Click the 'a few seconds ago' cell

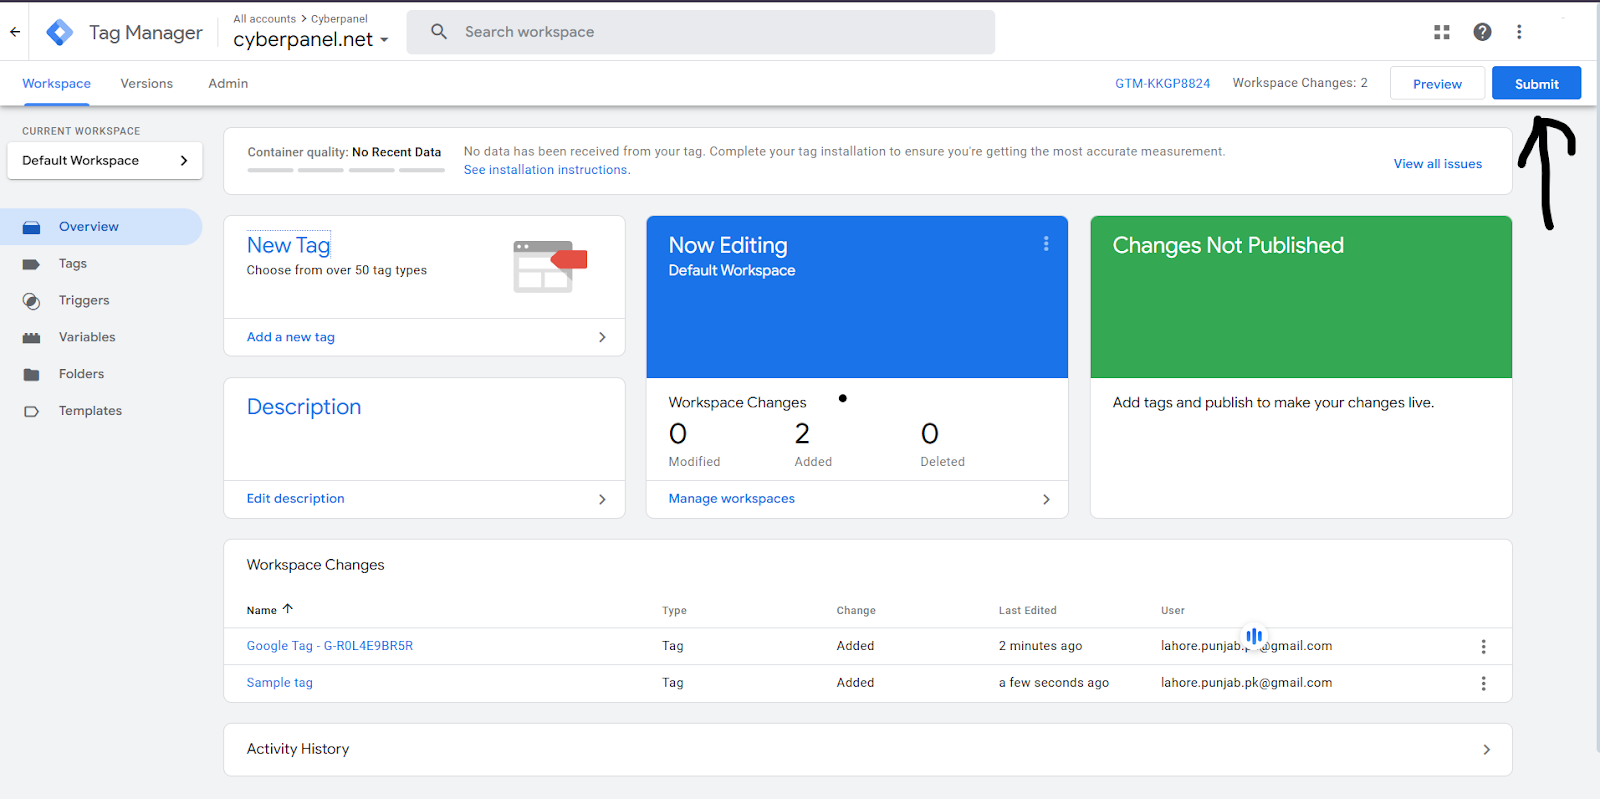coord(1054,683)
